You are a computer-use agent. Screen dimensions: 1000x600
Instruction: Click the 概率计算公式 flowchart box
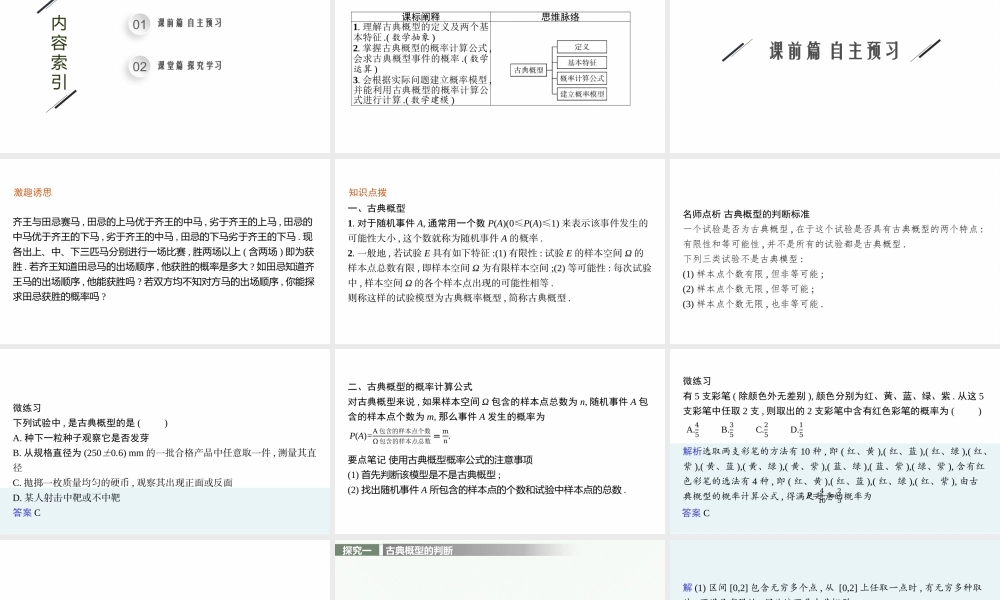click(583, 78)
